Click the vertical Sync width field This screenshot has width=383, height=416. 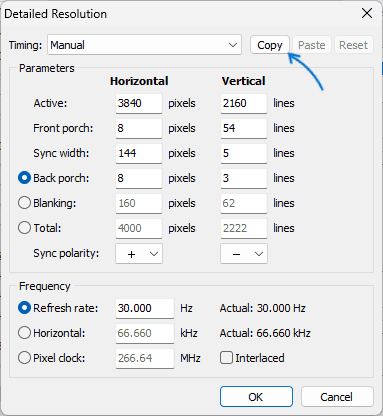pos(244,153)
